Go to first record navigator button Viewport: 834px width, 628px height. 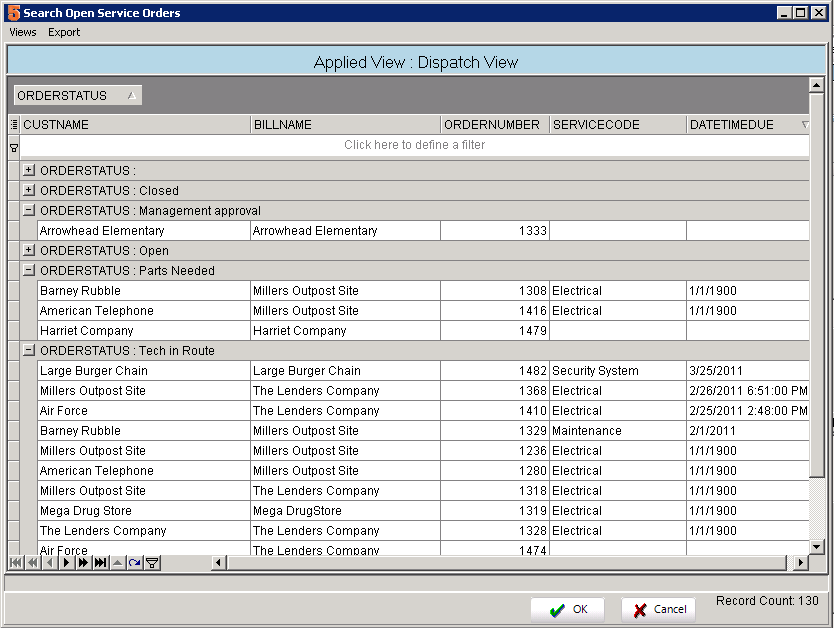(15, 563)
